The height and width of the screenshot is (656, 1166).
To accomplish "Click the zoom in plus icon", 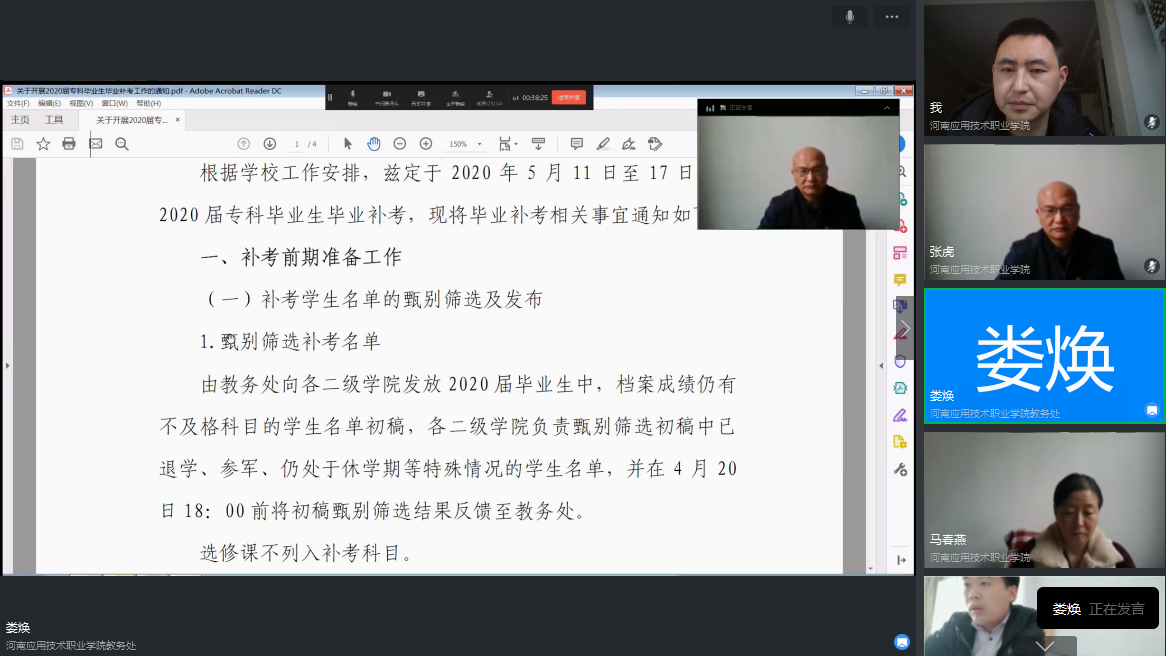I will click(x=426, y=144).
